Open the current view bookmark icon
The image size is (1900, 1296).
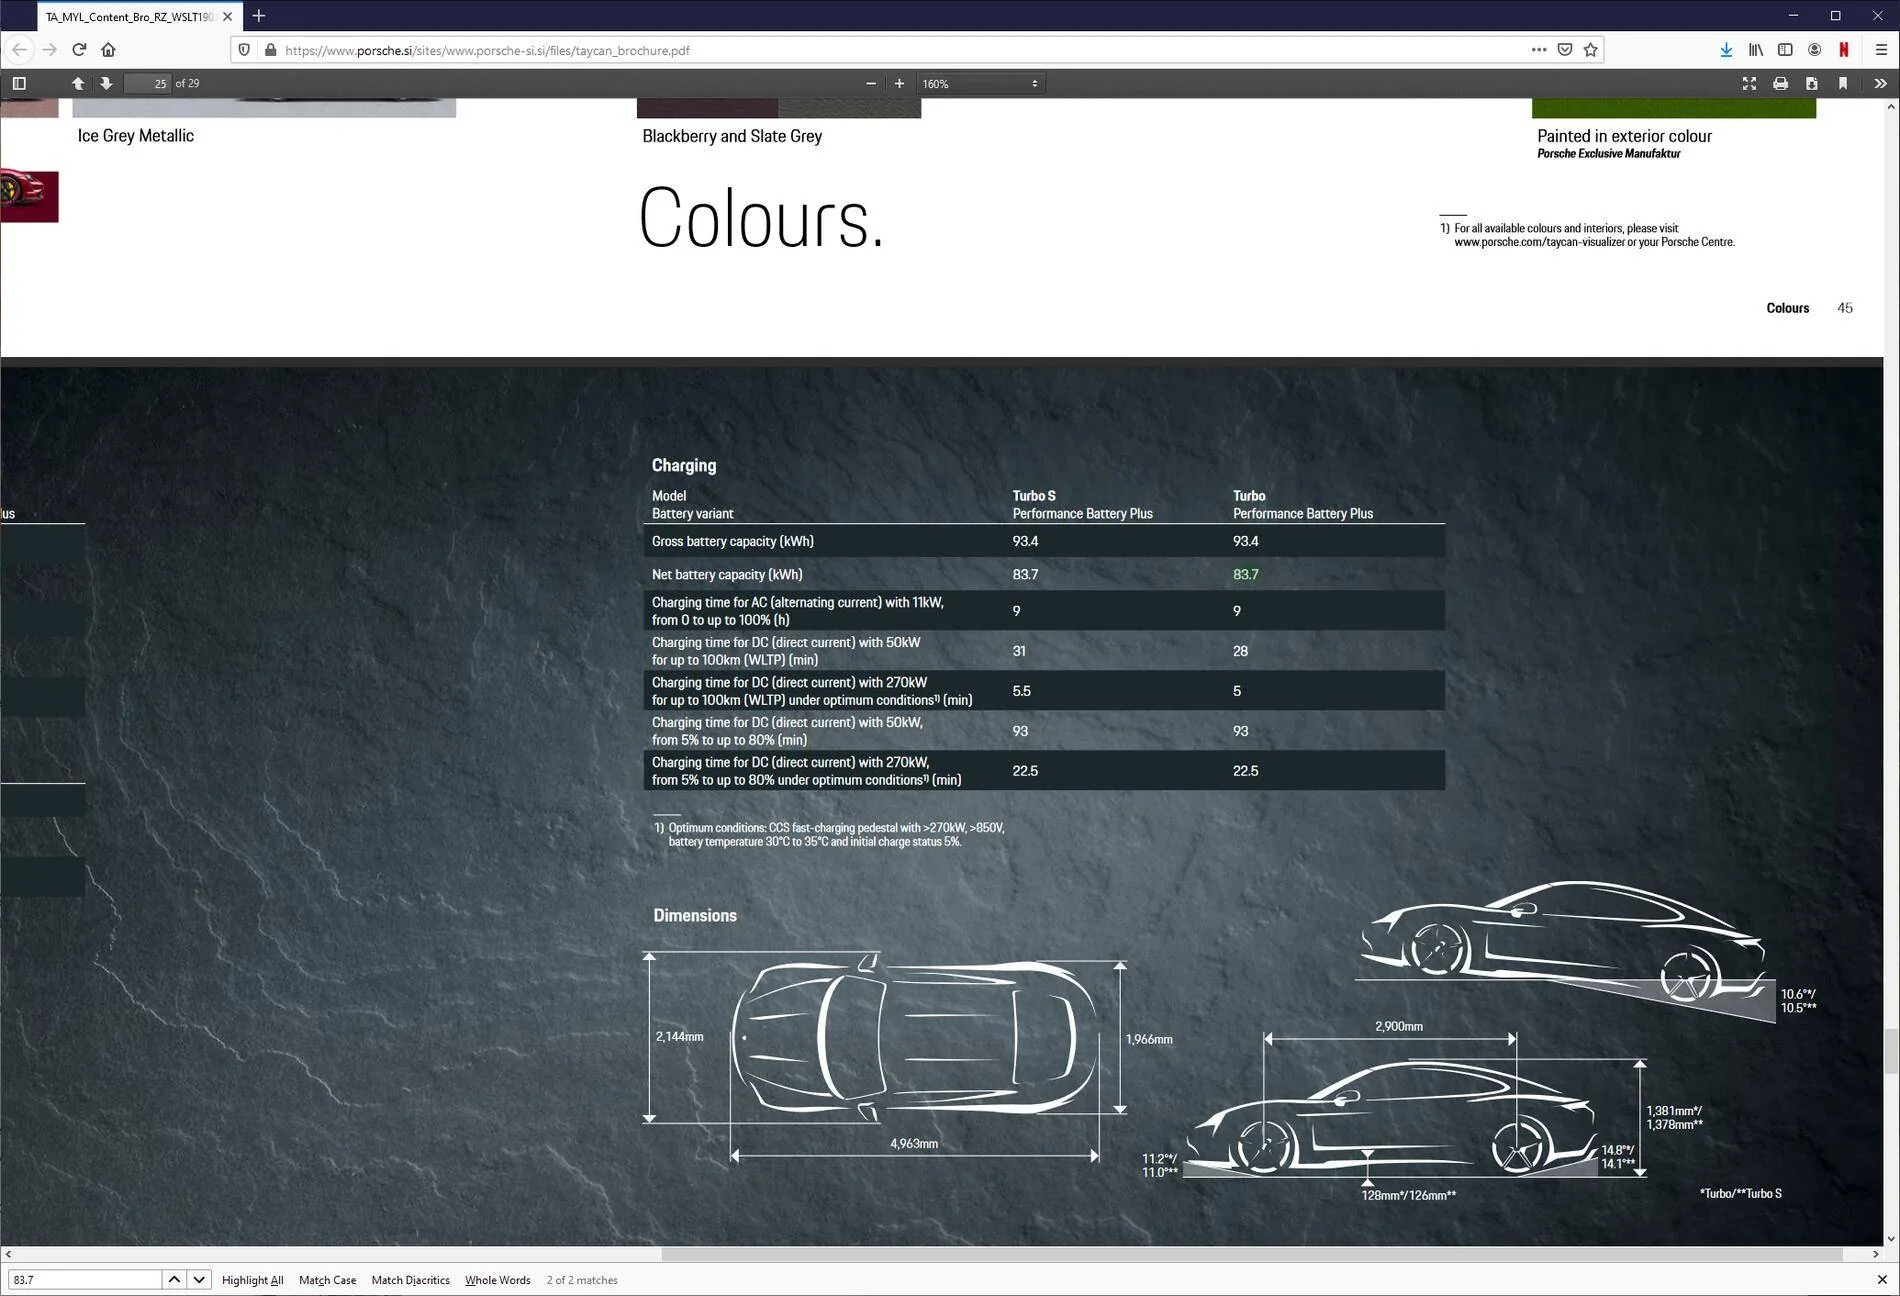(1843, 83)
